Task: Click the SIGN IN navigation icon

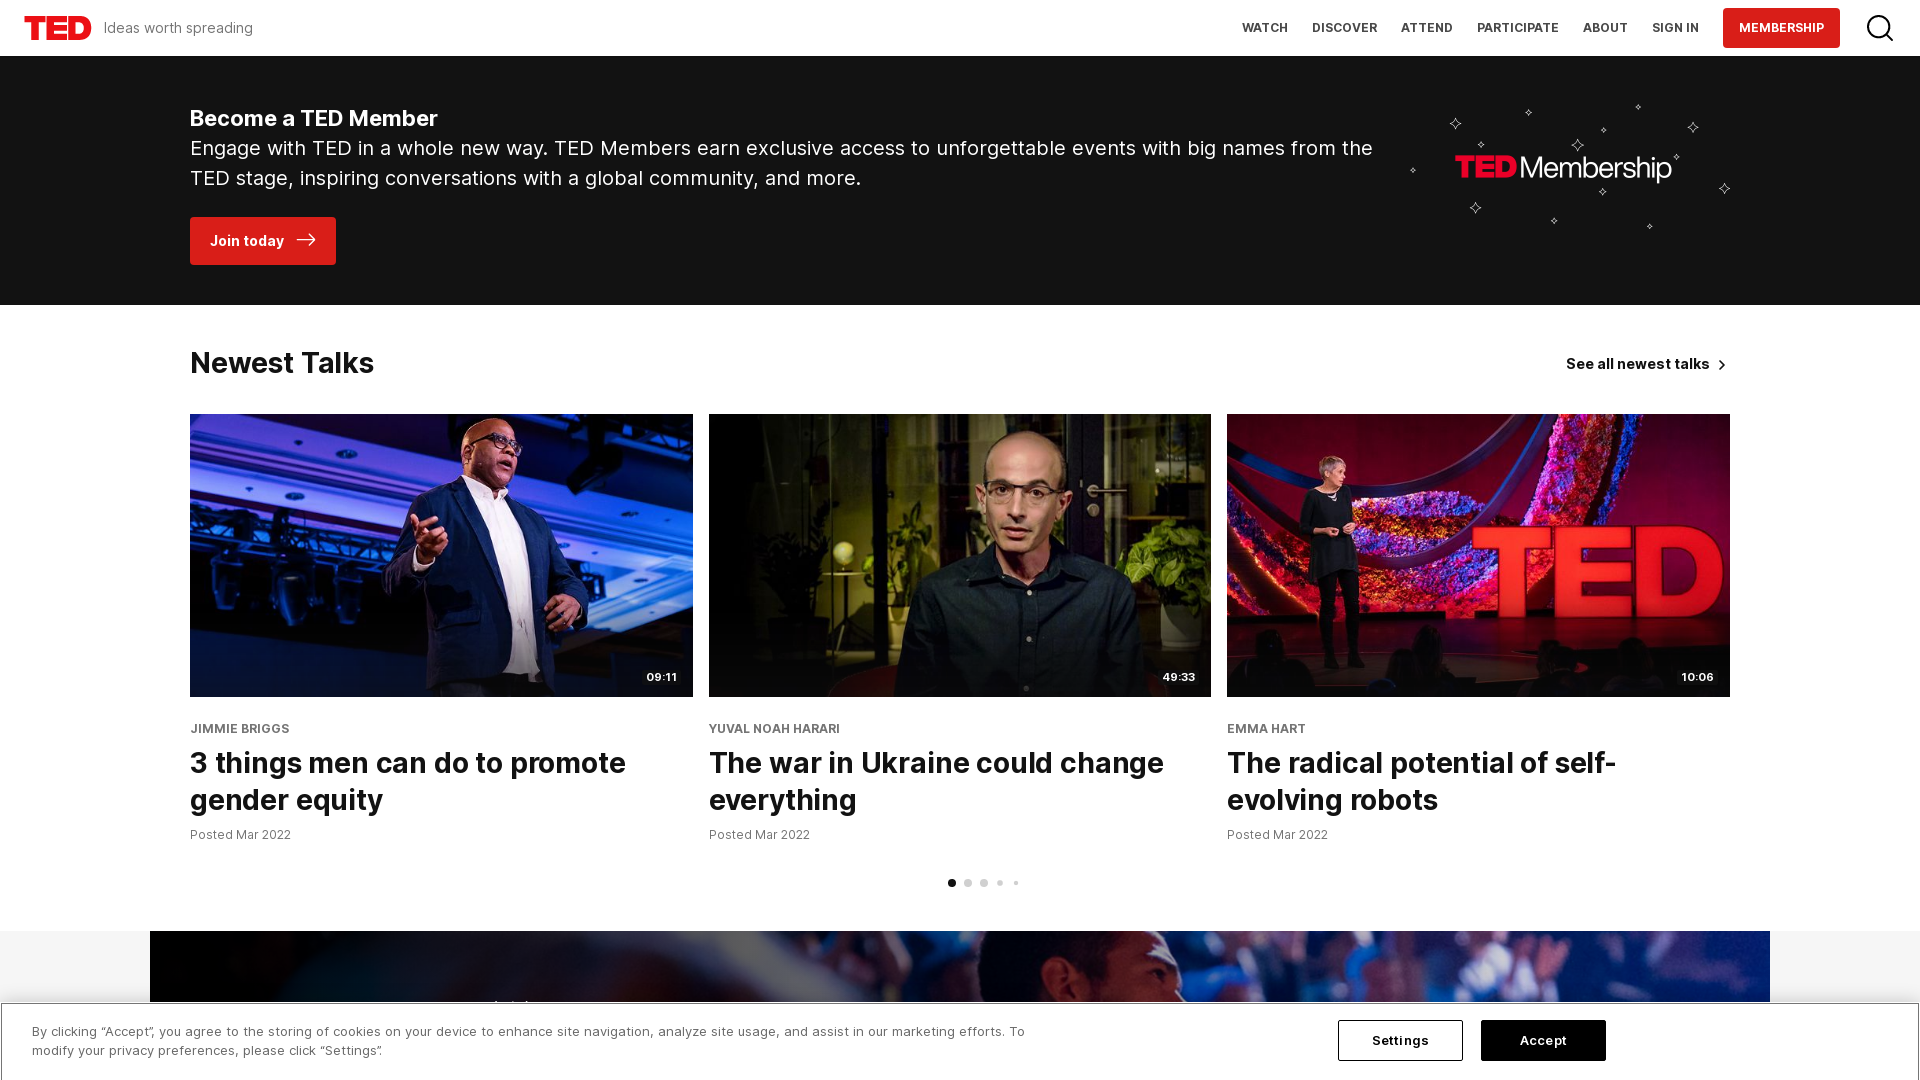Action: click(1676, 28)
